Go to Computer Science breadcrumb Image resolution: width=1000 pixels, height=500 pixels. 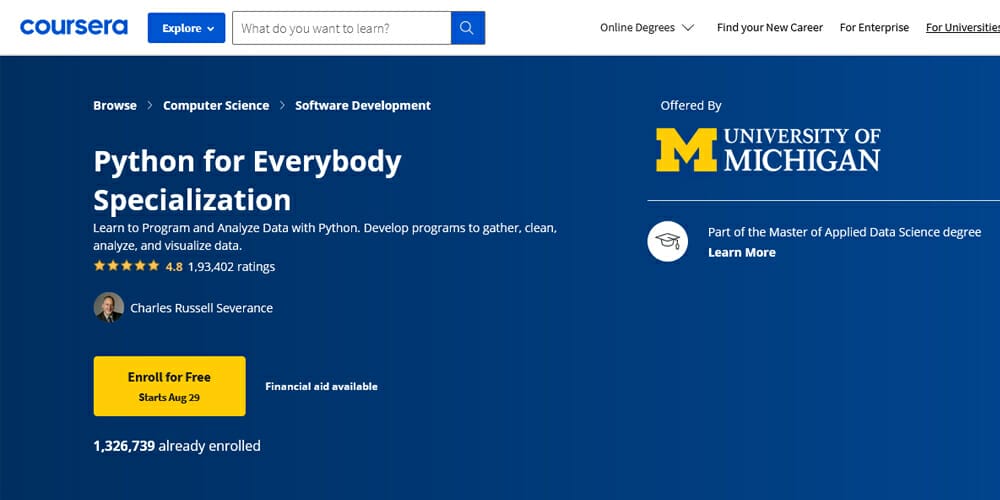tap(216, 105)
